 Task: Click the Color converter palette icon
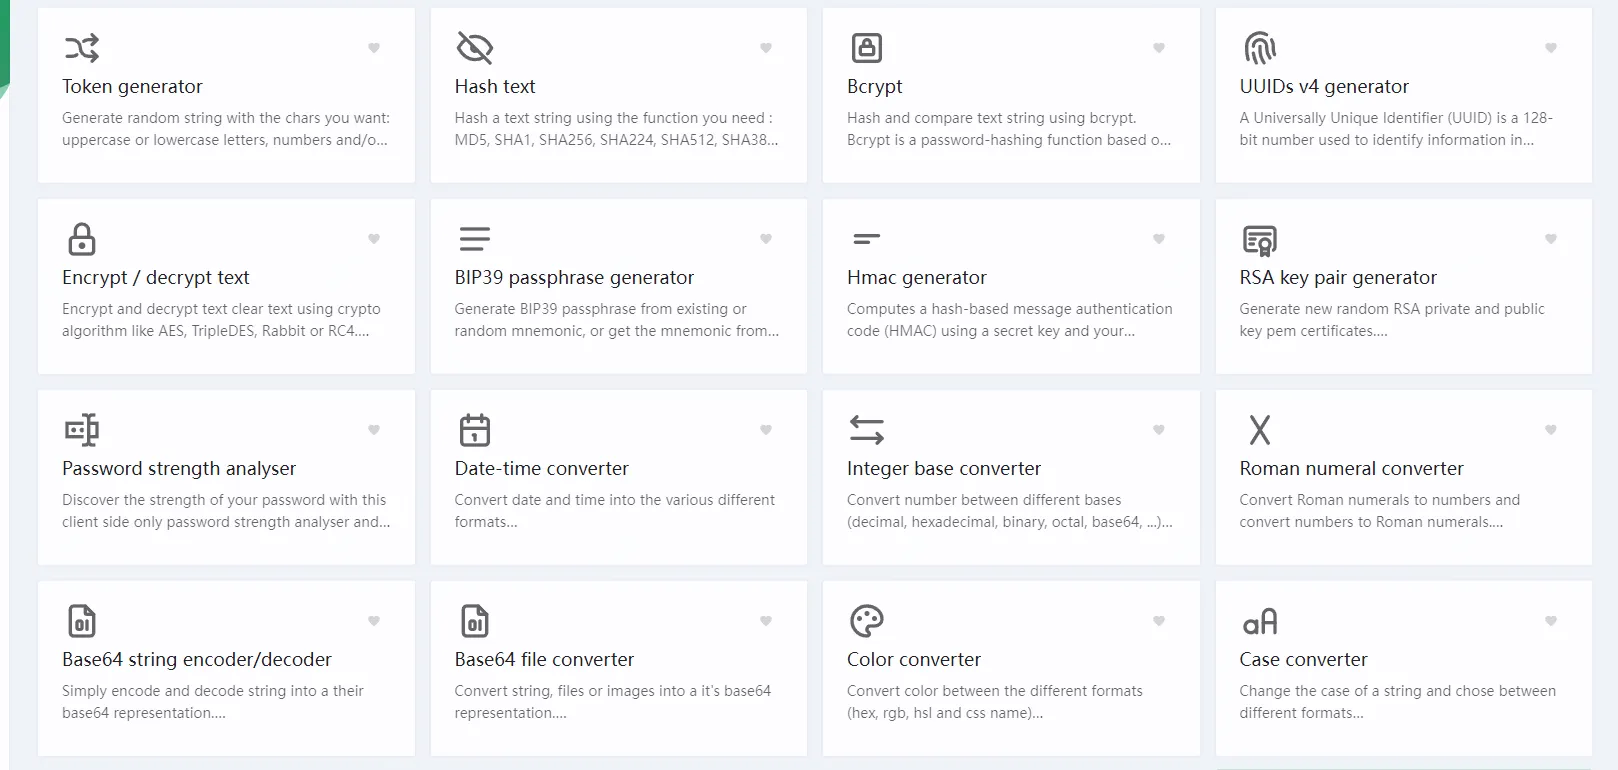coord(866,621)
